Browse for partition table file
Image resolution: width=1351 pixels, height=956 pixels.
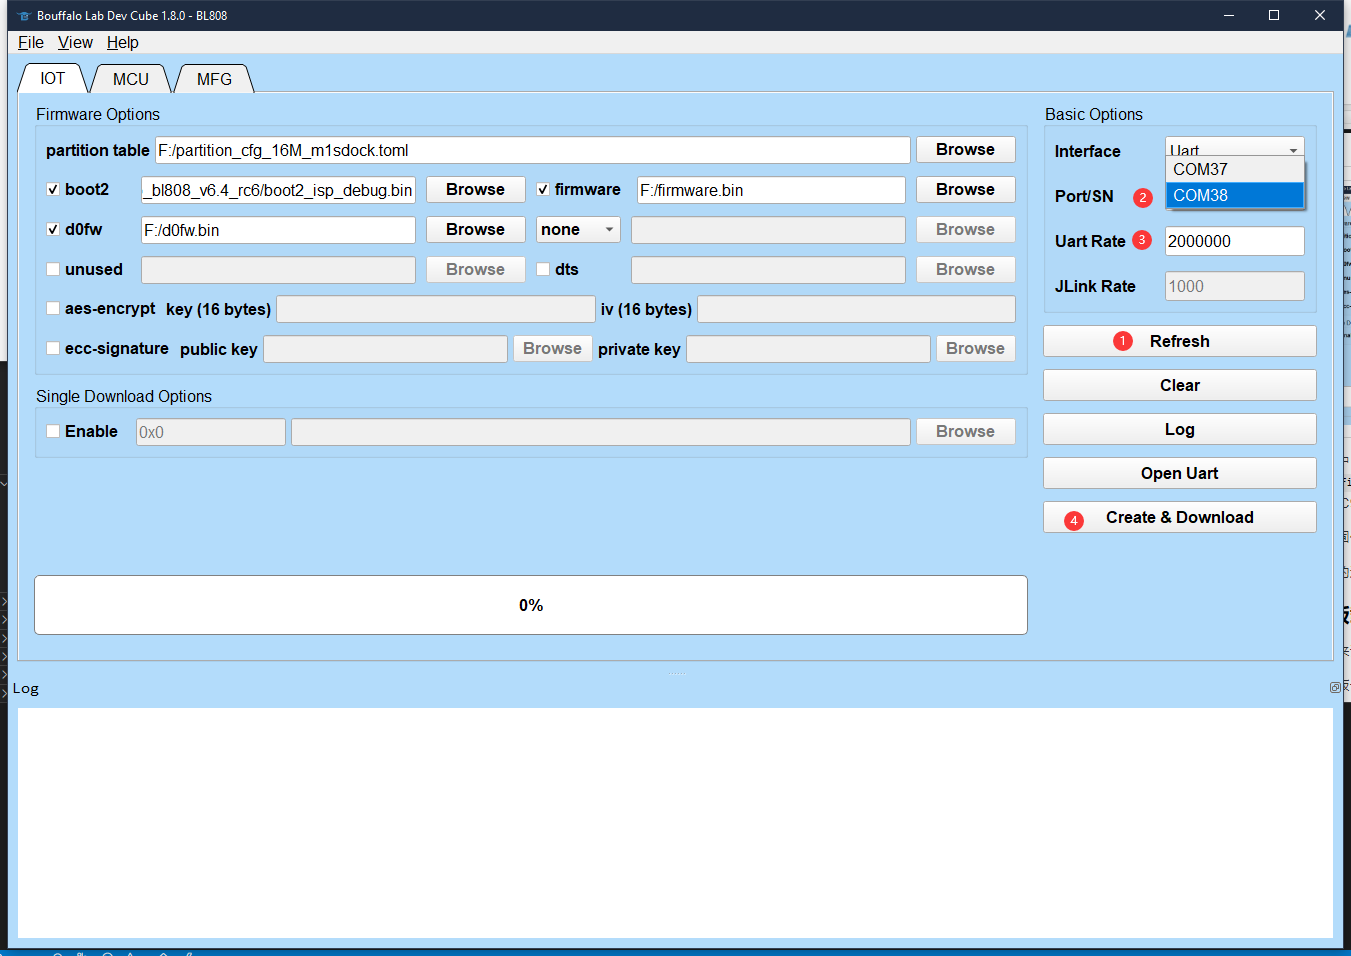[965, 149]
